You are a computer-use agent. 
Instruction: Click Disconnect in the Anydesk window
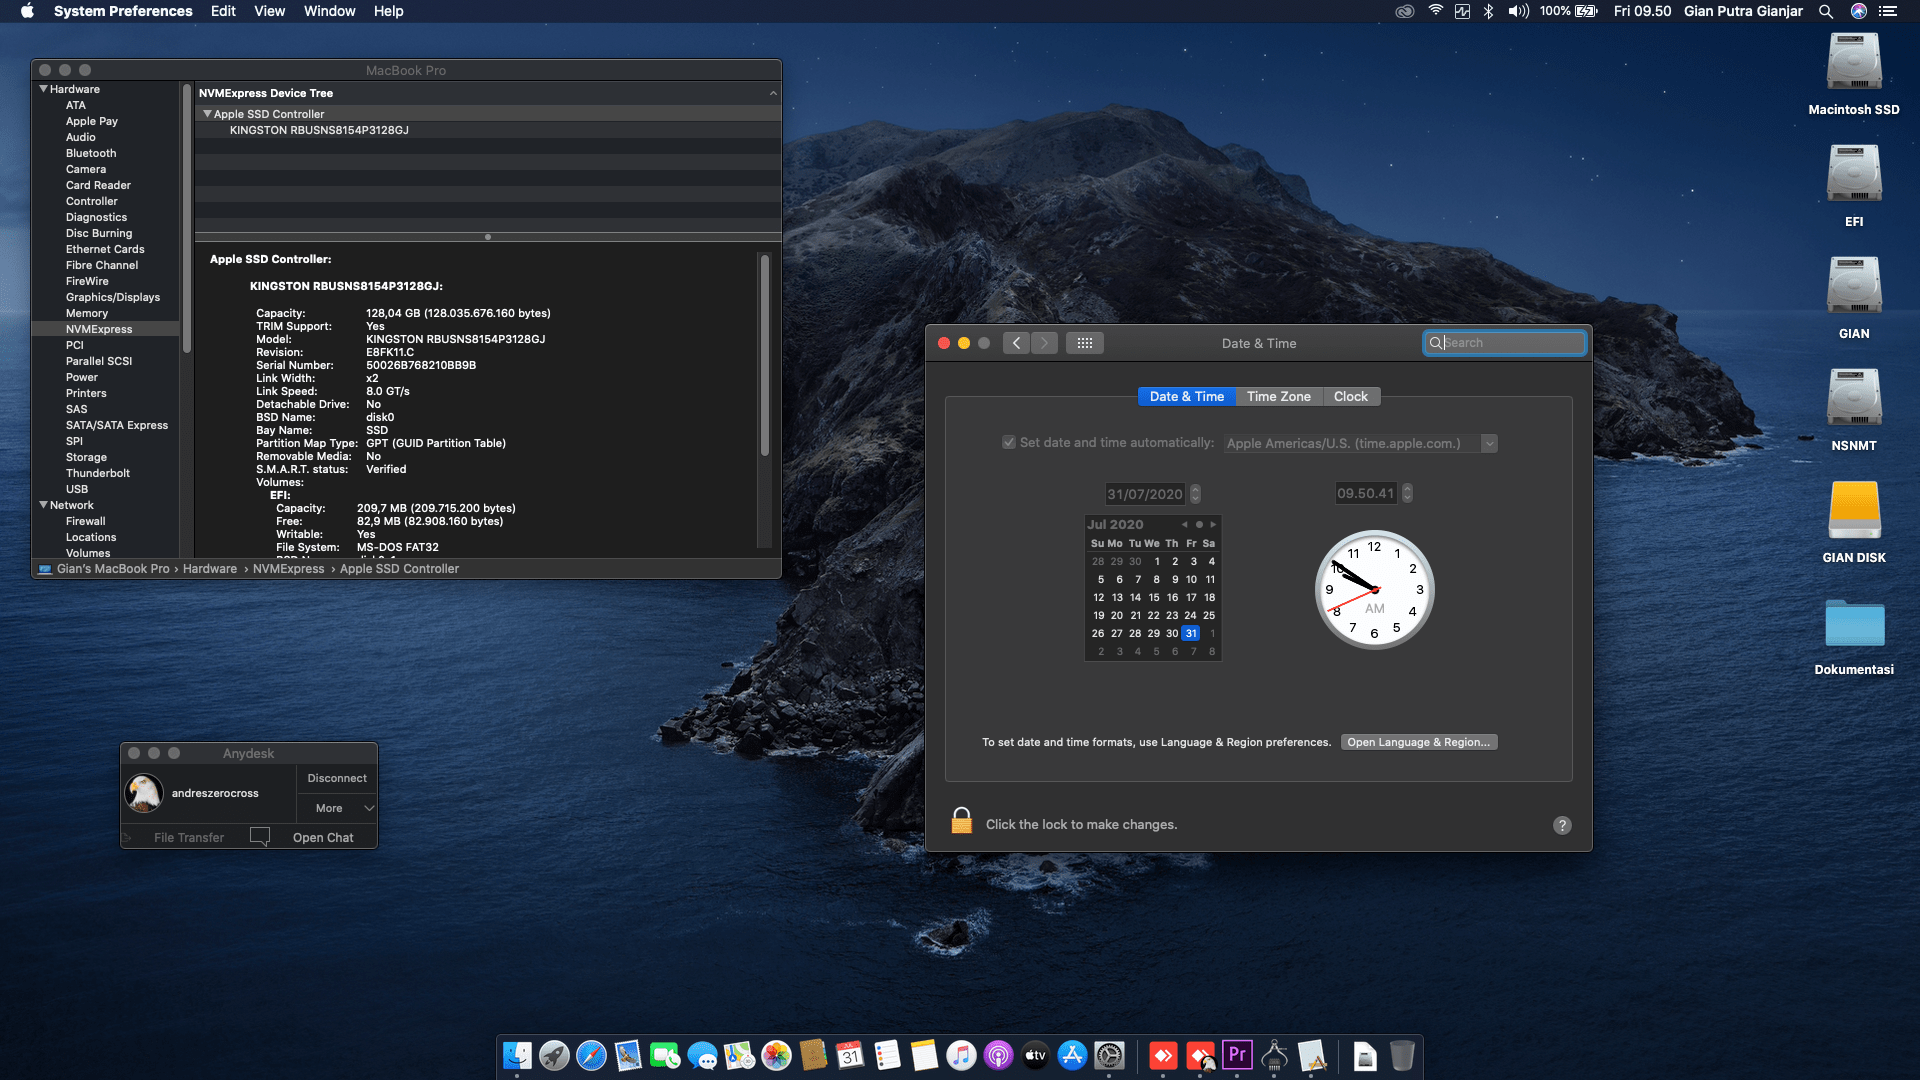coord(336,777)
